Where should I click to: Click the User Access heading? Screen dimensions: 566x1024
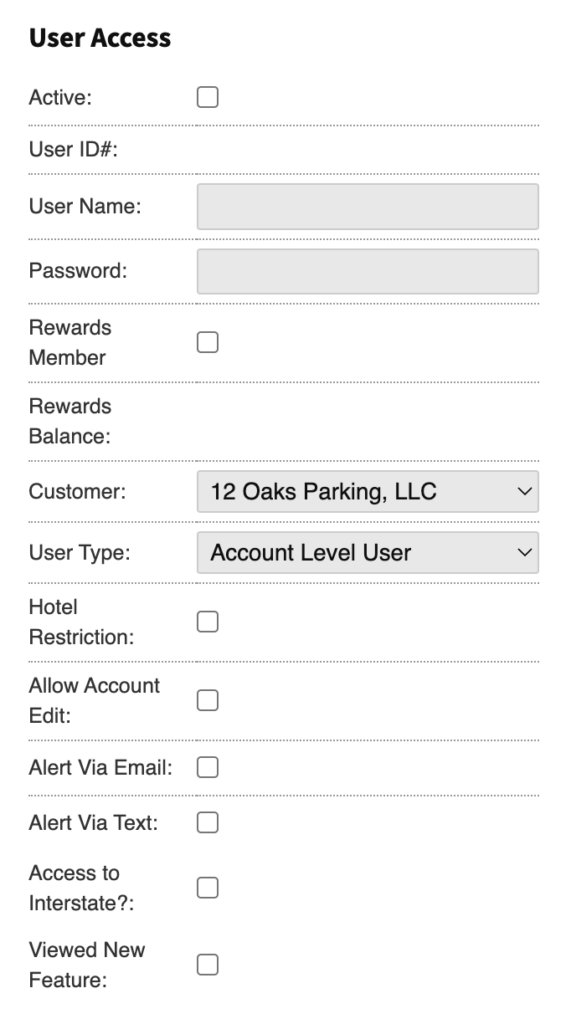pos(100,38)
